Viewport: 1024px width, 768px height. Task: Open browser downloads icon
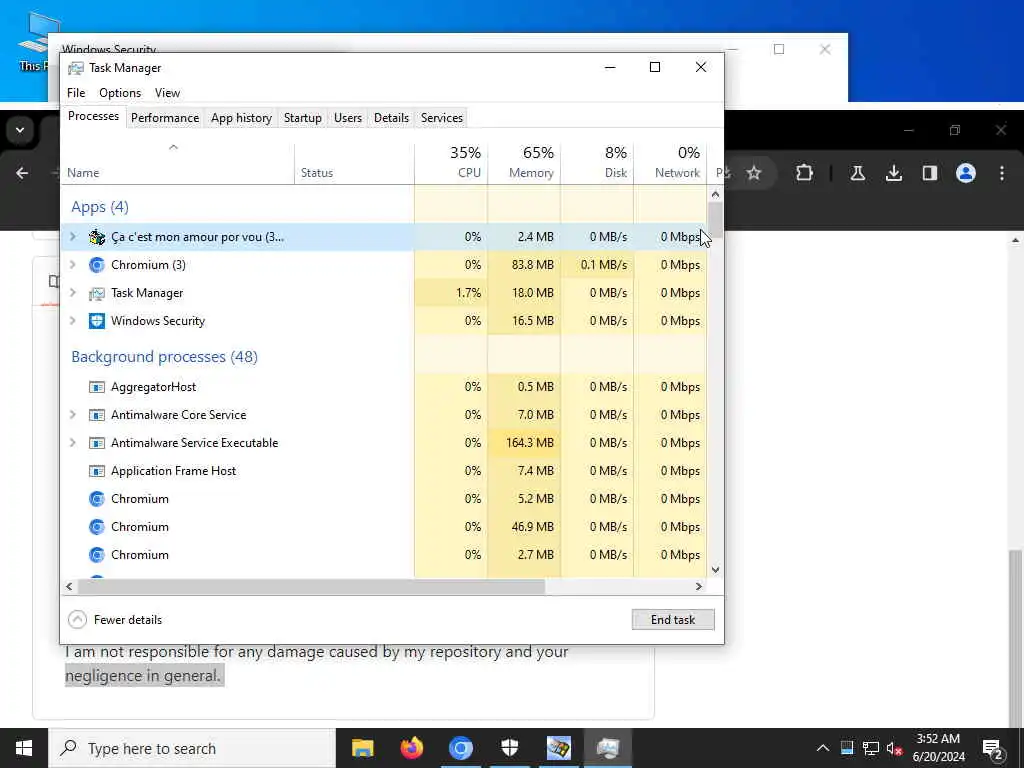[894, 173]
